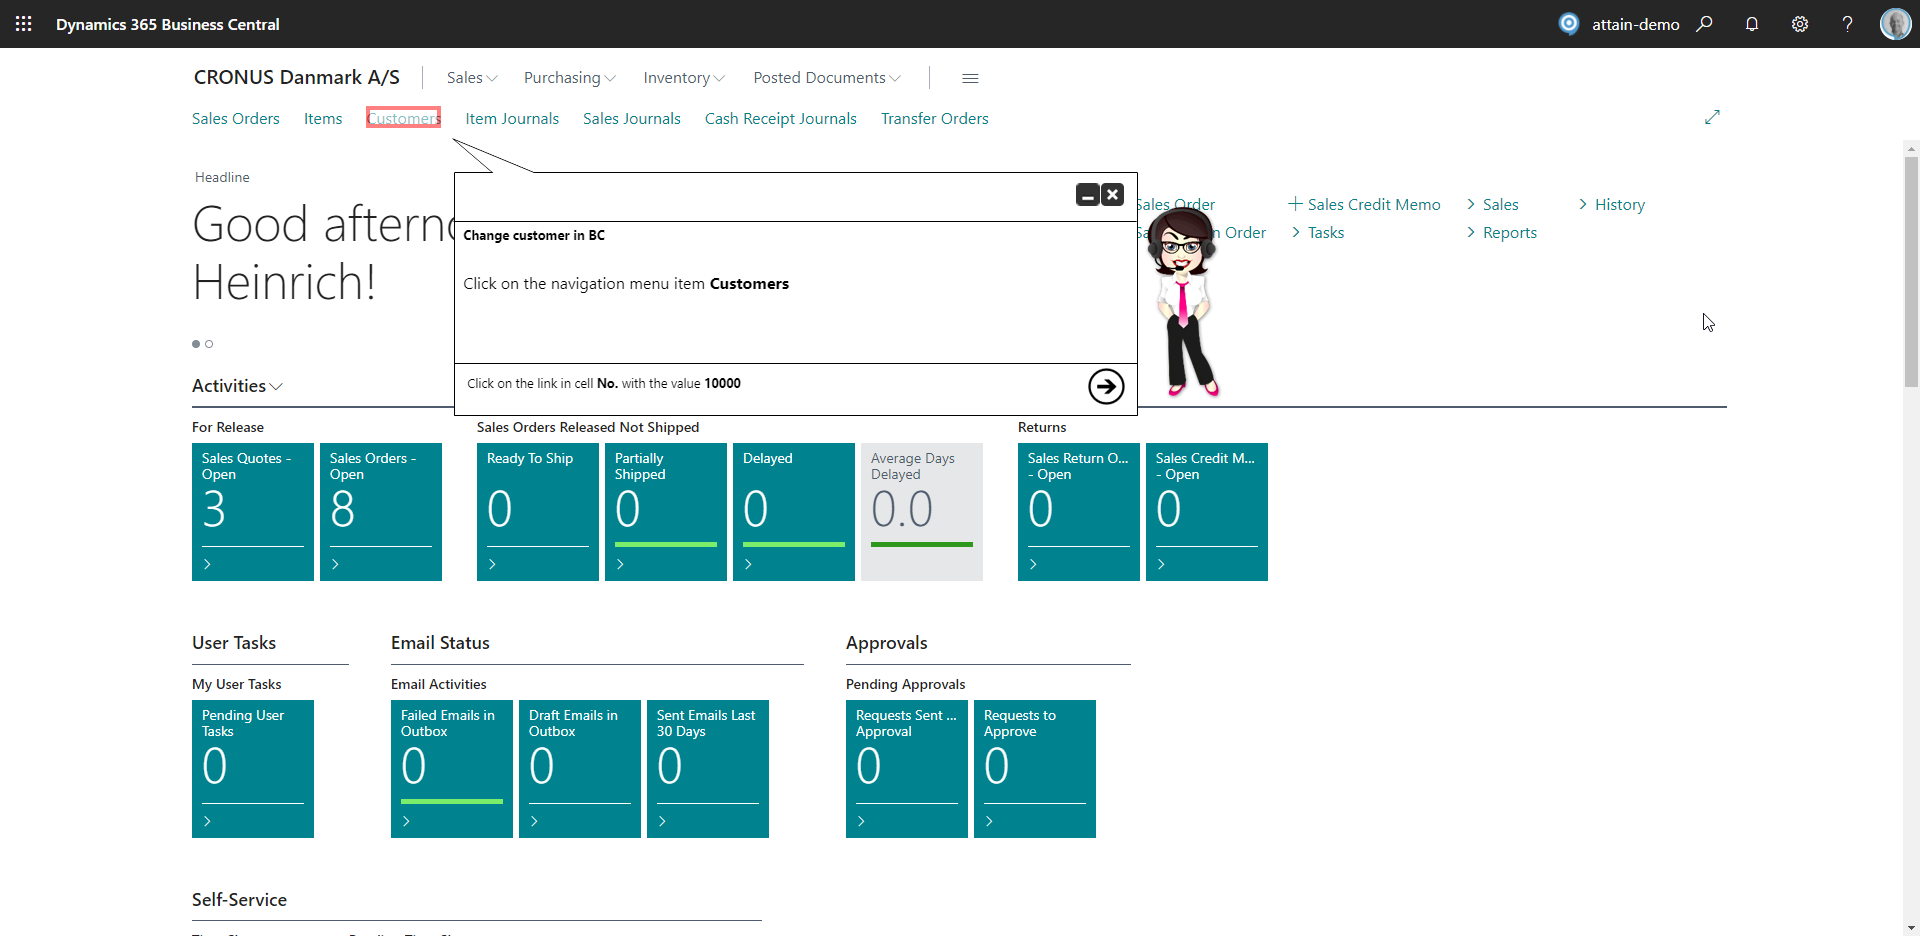This screenshot has height=936, width=1920.
Task: Expand the Sales menu
Action: [x=472, y=78]
